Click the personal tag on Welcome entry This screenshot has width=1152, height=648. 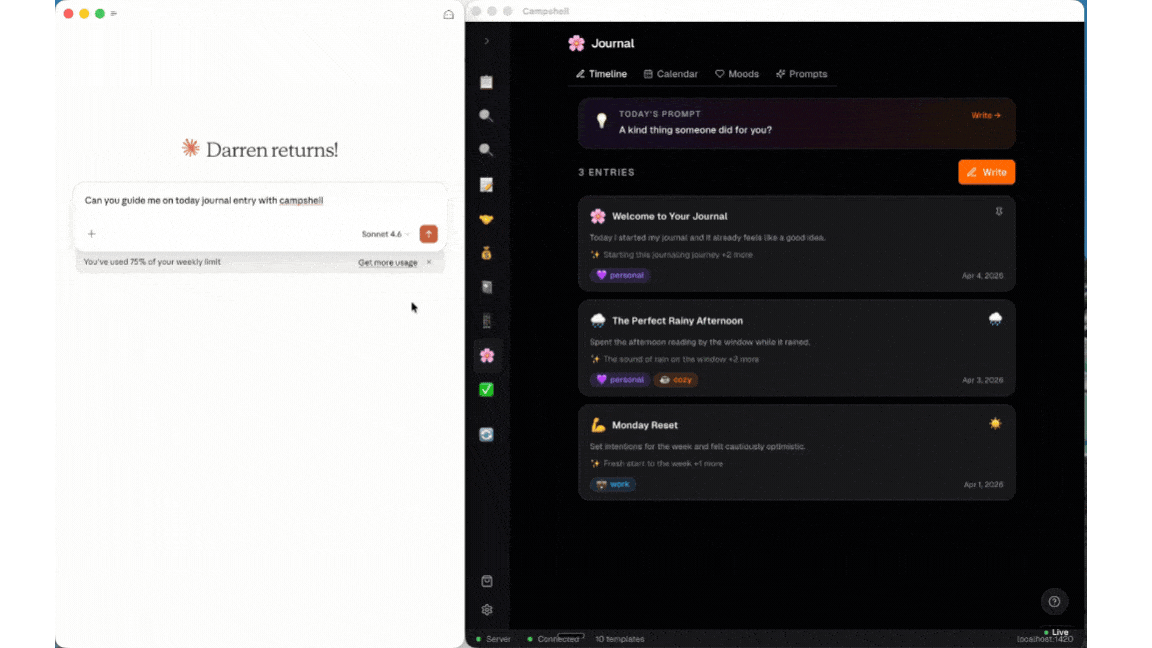[x=620, y=276]
